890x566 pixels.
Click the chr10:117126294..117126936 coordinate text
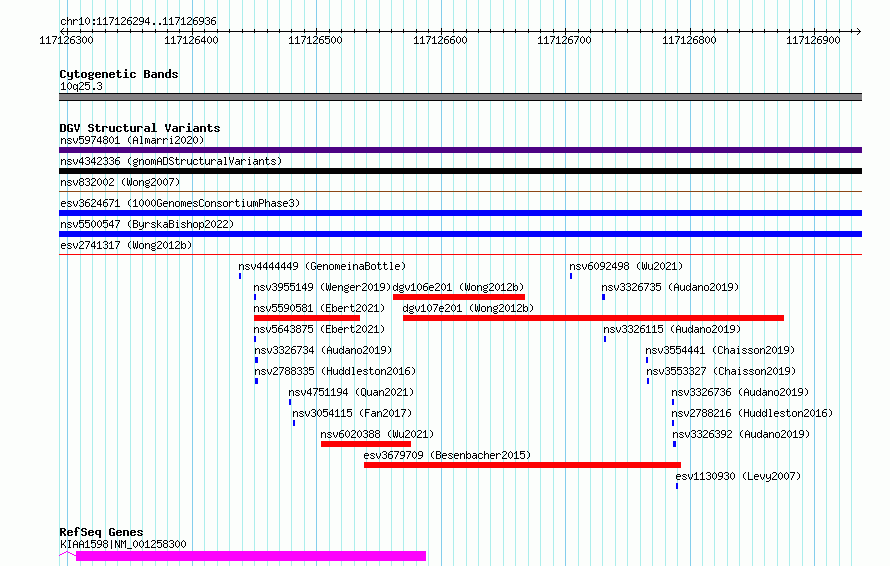tap(138, 22)
